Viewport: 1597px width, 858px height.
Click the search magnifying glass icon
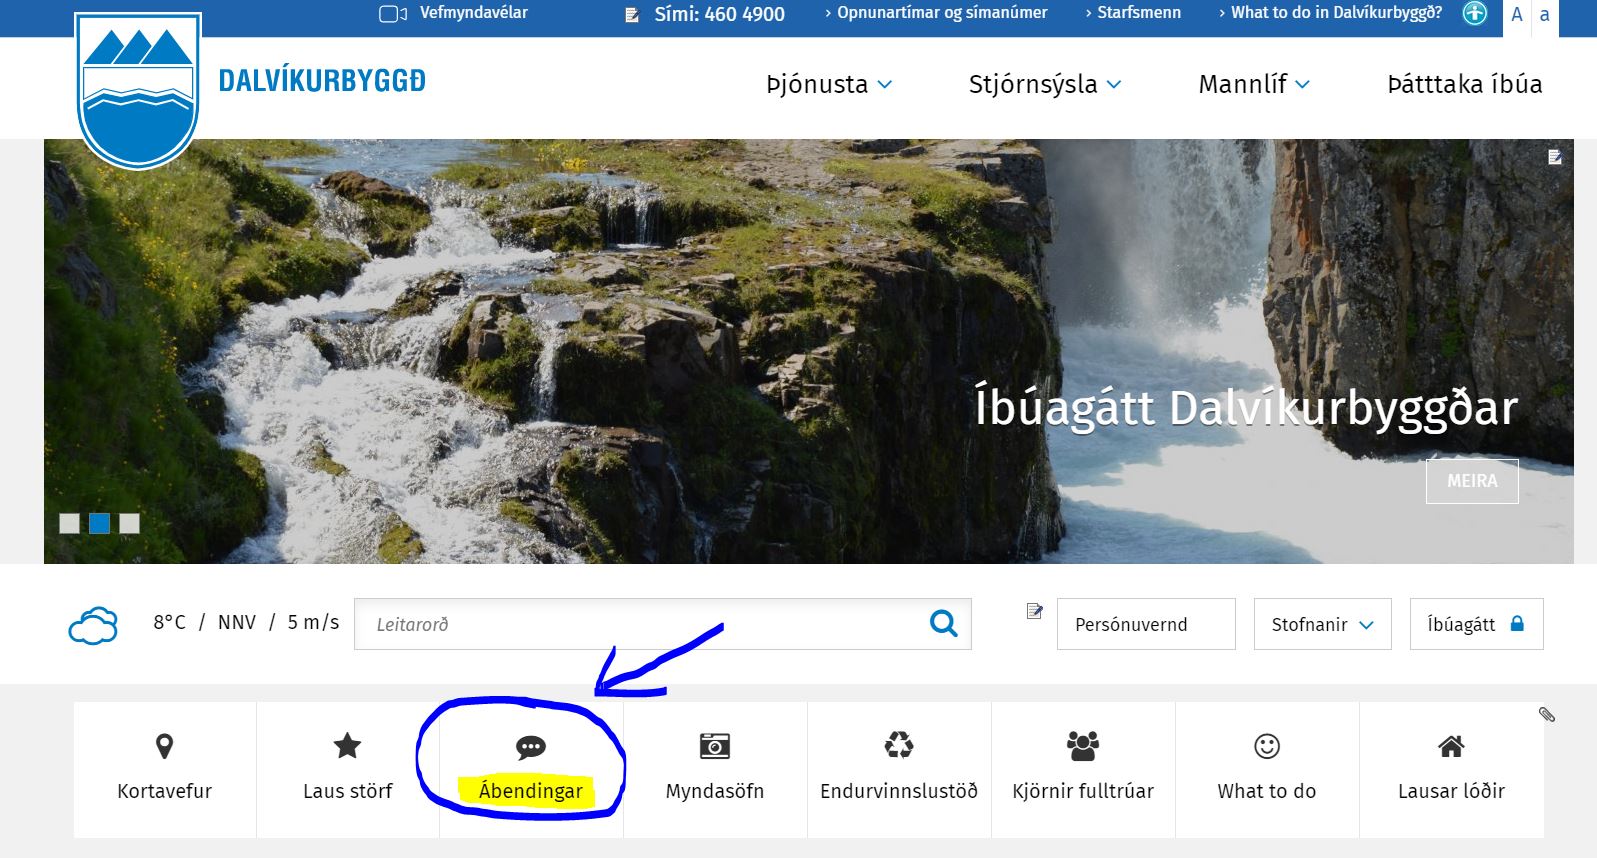coord(943,624)
